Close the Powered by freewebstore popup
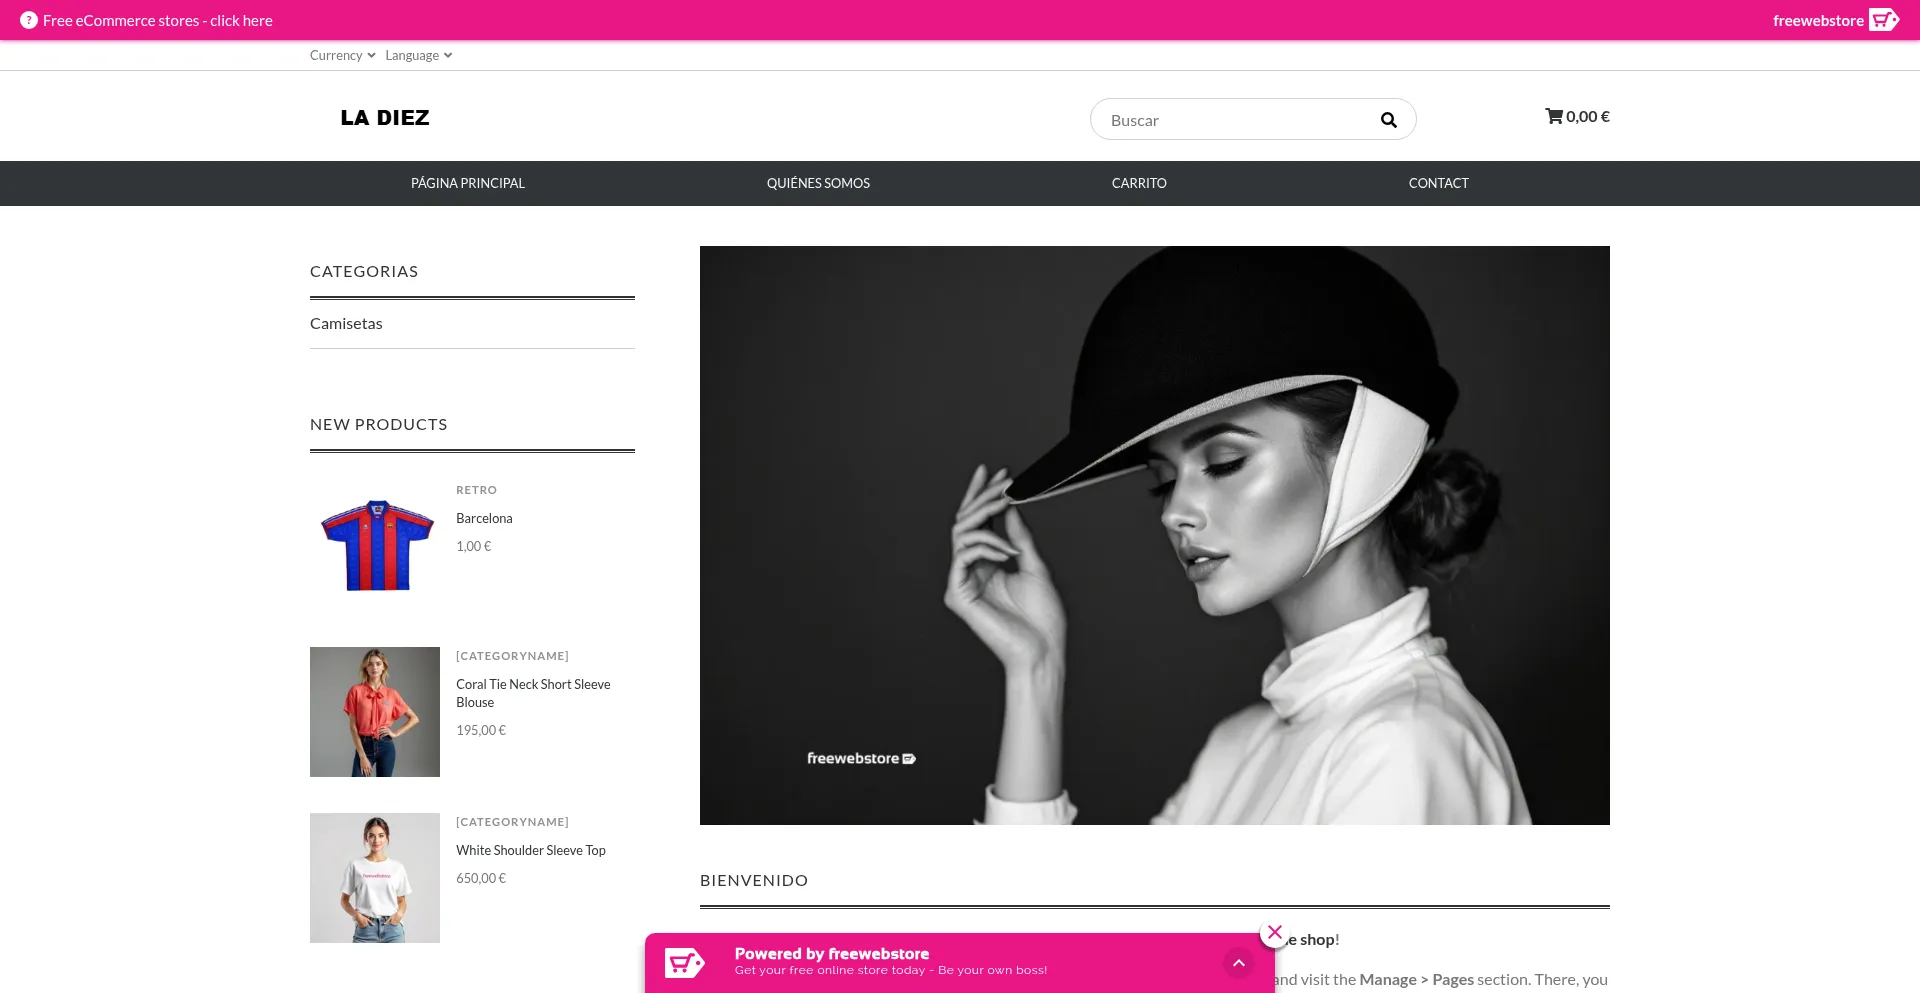 (x=1274, y=932)
